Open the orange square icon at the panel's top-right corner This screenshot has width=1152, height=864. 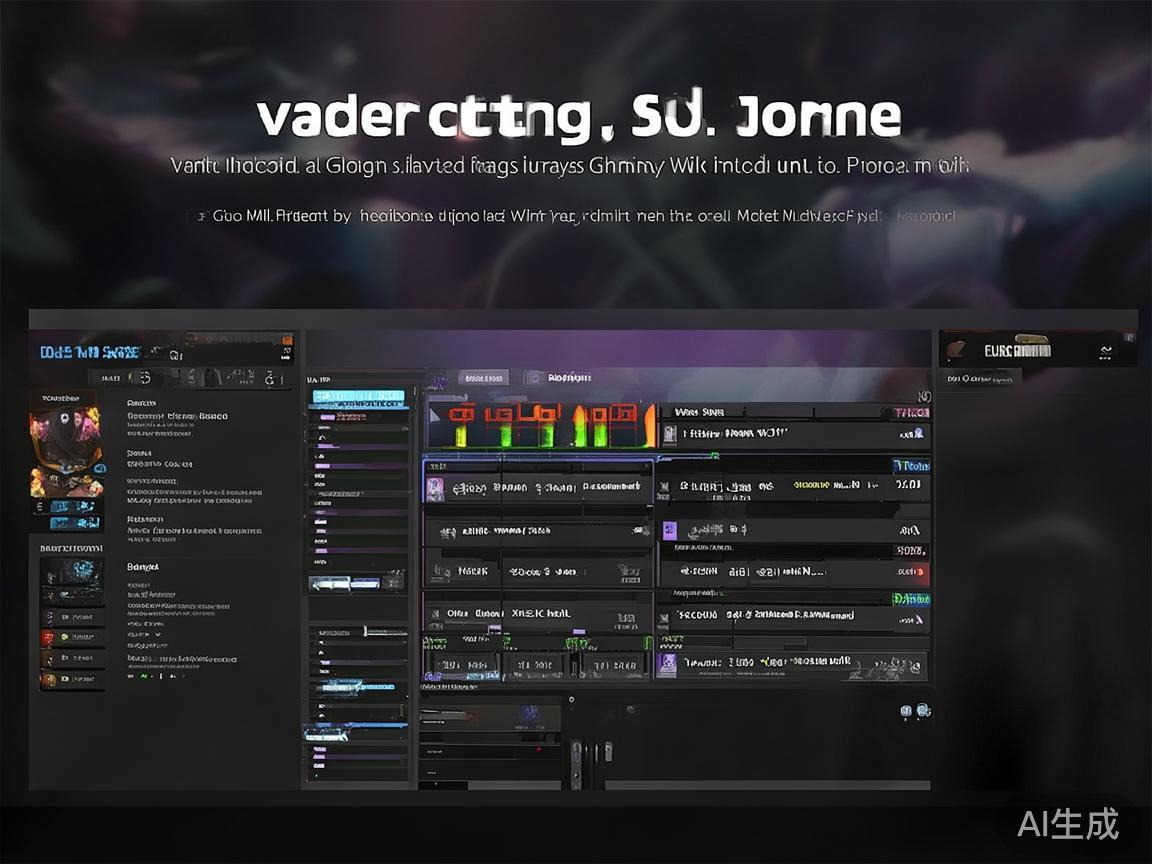point(288,340)
